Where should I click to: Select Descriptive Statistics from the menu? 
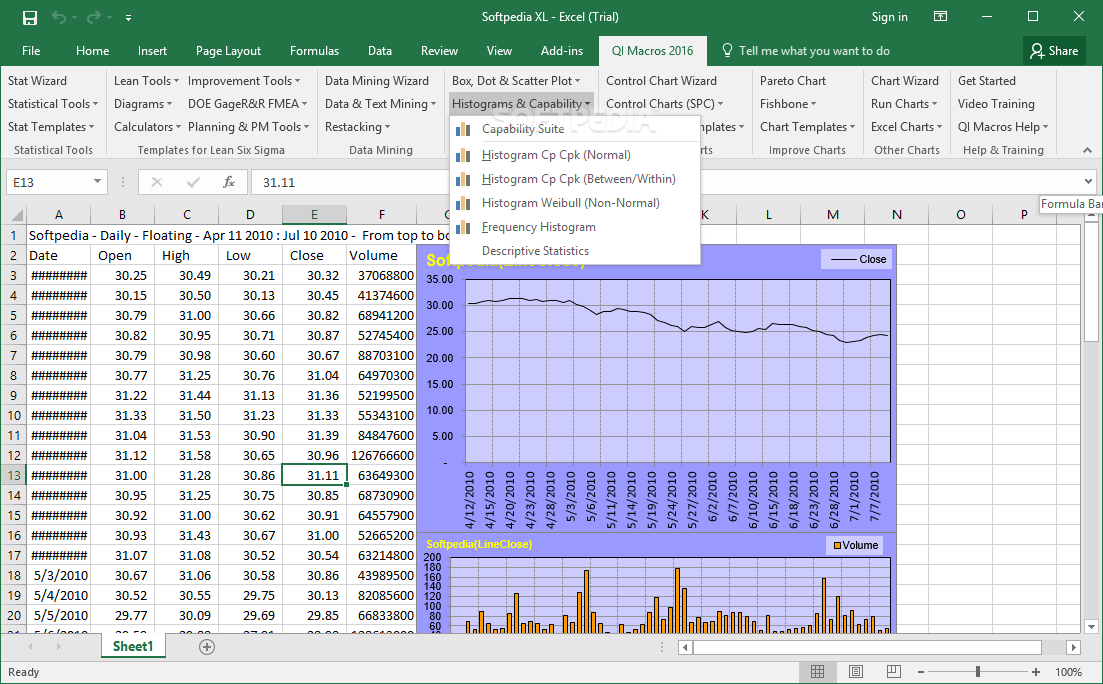tap(535, 251)
